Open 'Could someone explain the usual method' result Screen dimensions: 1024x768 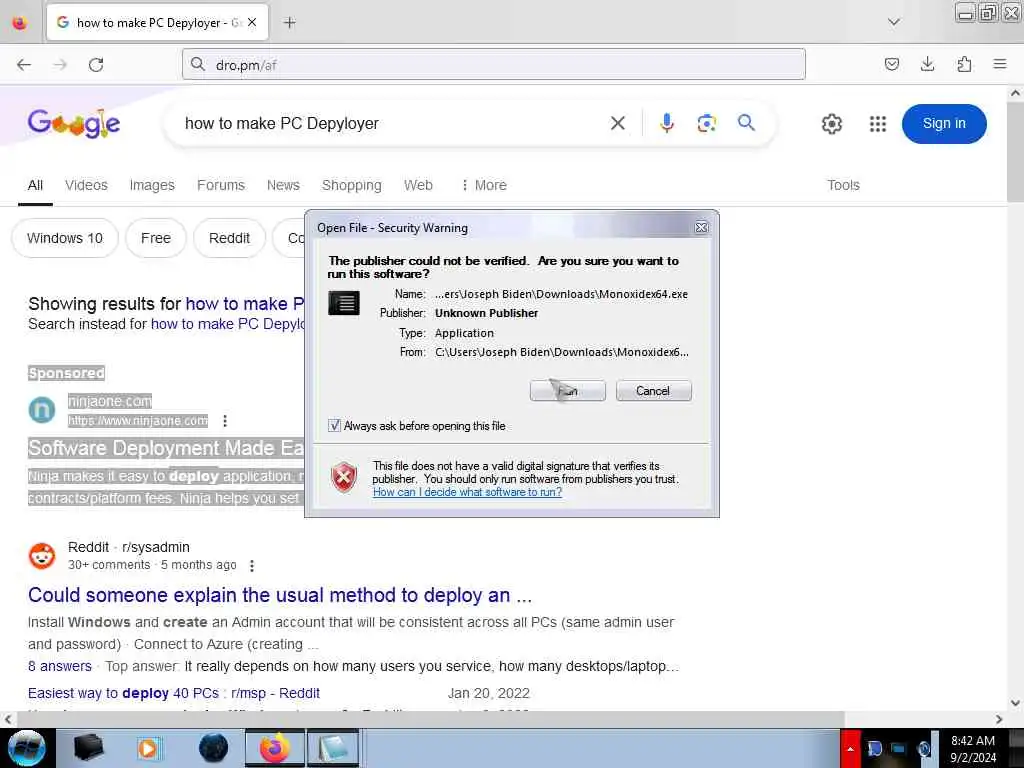tap(280, 595)
